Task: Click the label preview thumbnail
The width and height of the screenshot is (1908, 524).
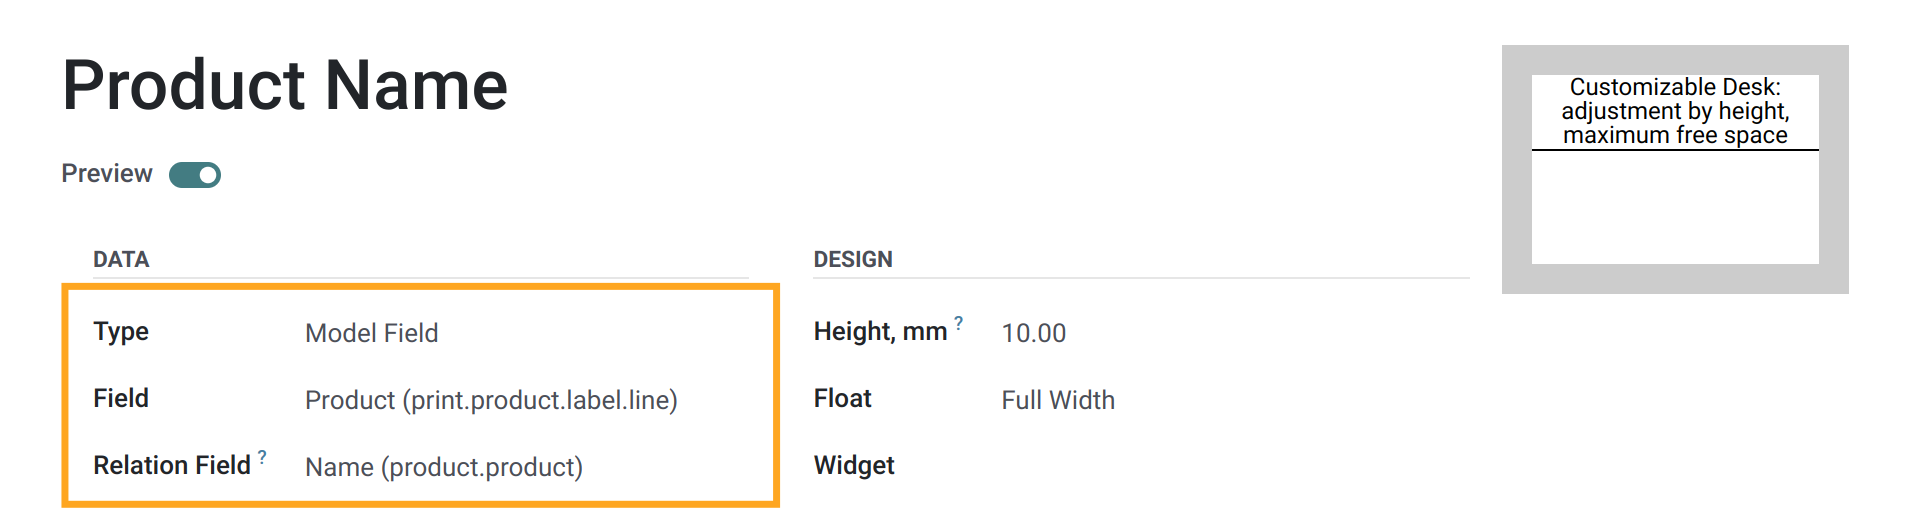Action: click(1675, 169)
